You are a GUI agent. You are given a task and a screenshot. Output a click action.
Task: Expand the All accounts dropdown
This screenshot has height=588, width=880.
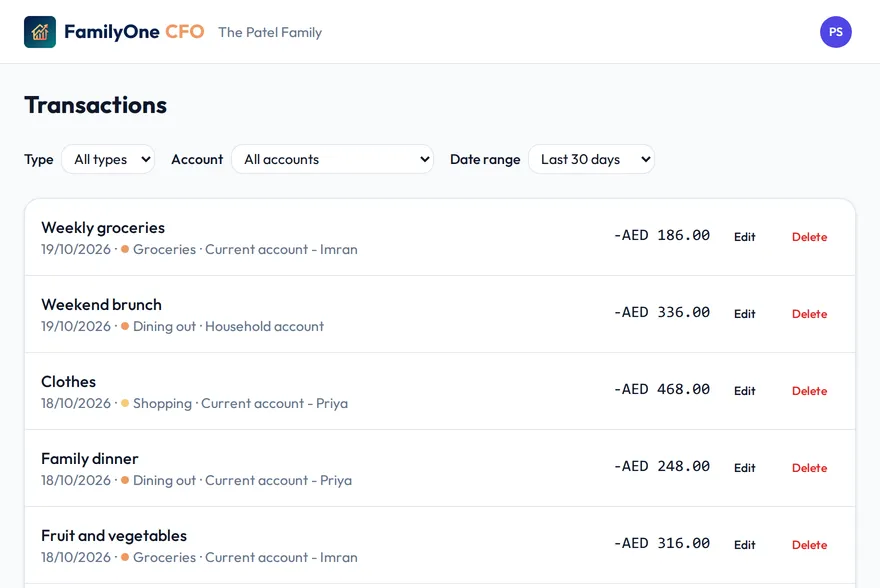pyautogui.click(x=333, y=159)
